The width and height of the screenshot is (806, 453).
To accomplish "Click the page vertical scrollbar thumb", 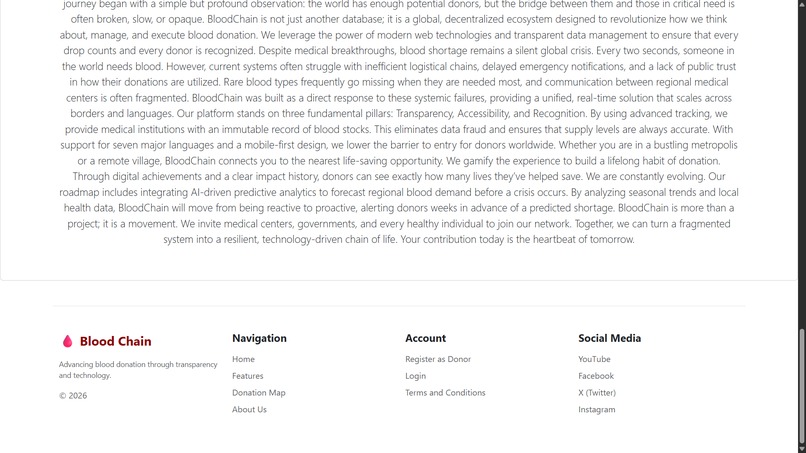I will 801,385.
